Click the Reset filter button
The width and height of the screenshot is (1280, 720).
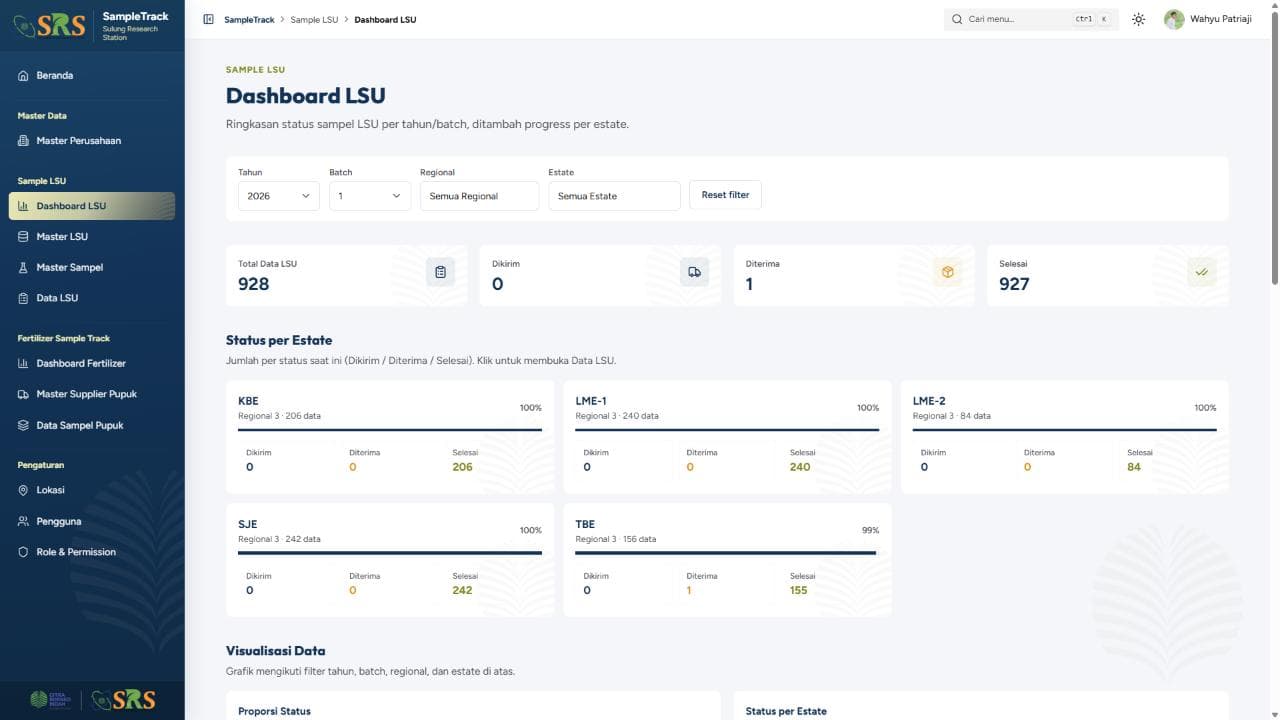pos(725,195)
